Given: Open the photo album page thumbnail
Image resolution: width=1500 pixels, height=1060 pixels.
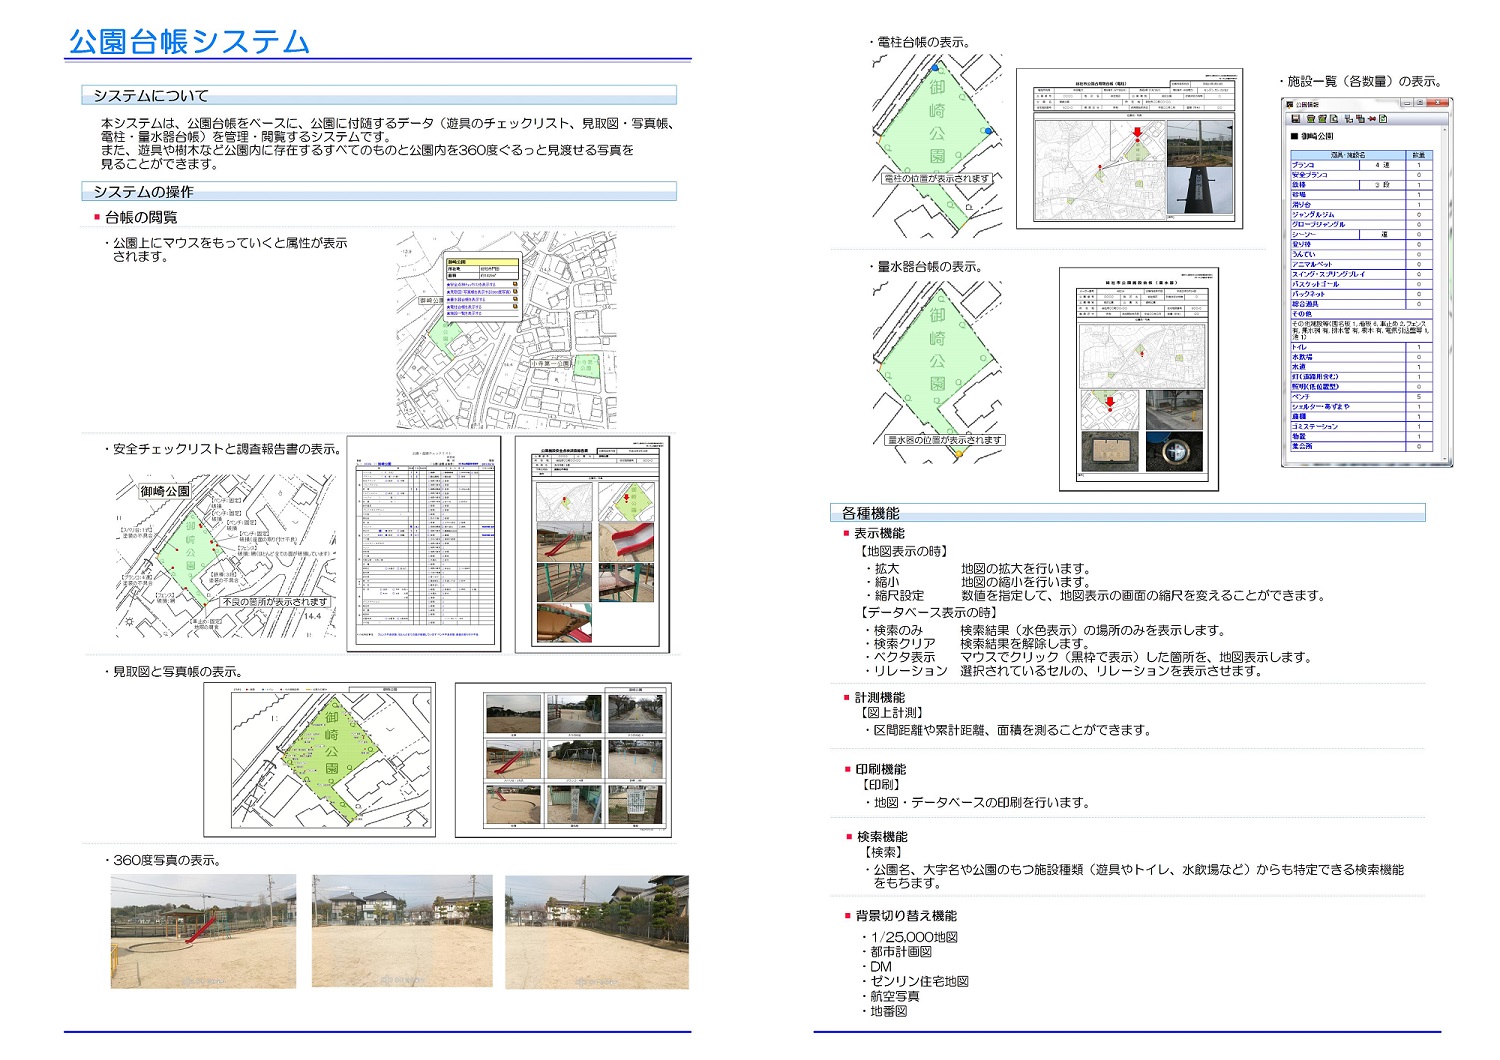Looking at the screenshot, I should (563, 760).
